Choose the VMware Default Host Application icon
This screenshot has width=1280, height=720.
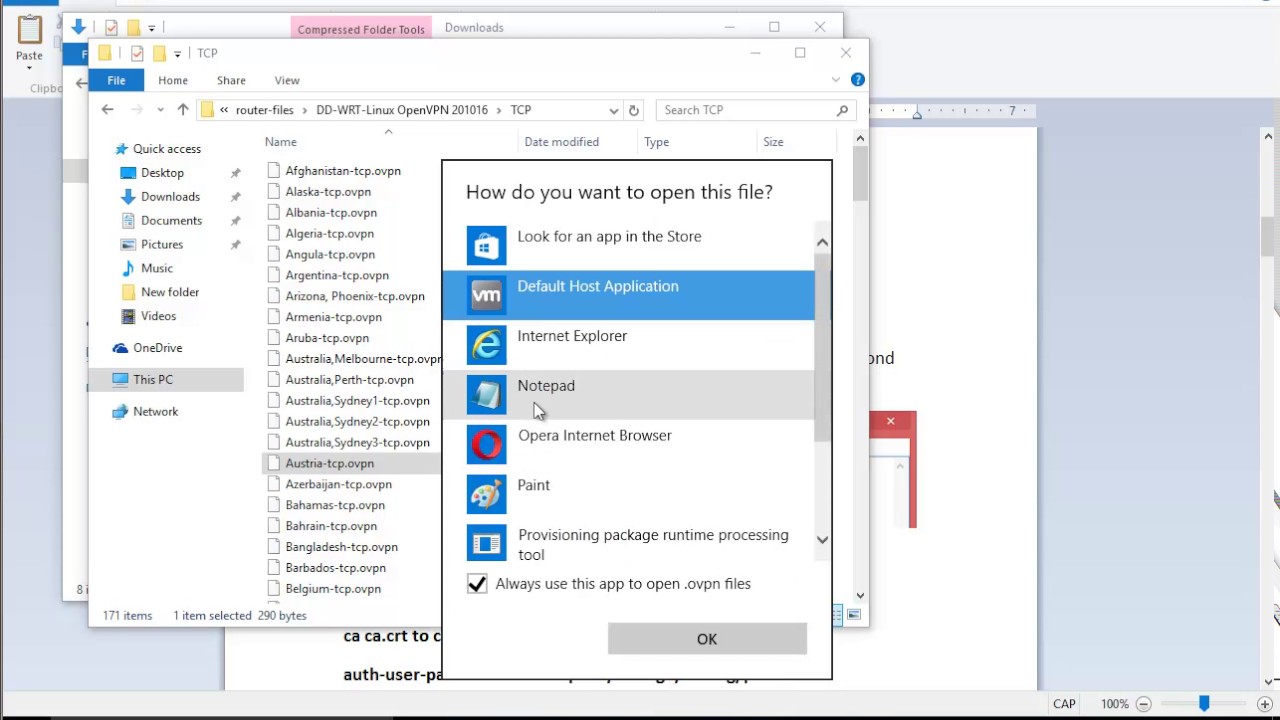tap(486, 295)
